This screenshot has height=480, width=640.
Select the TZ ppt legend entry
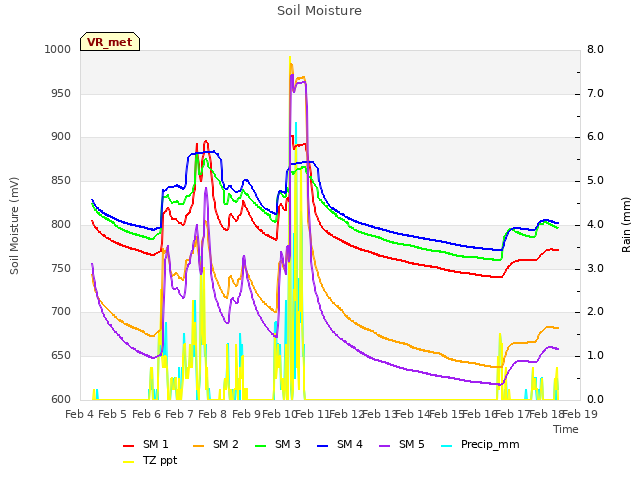pyautogui.click(x=150, y=460)
